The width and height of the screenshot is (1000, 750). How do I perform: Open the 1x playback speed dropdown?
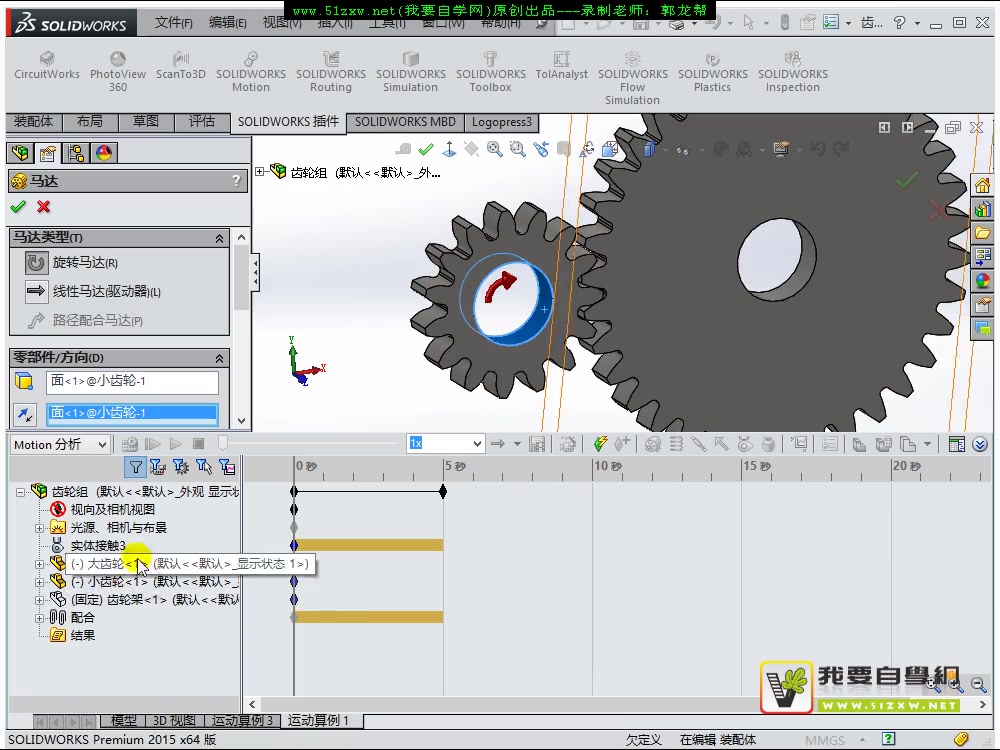click(x=476, y=444)
